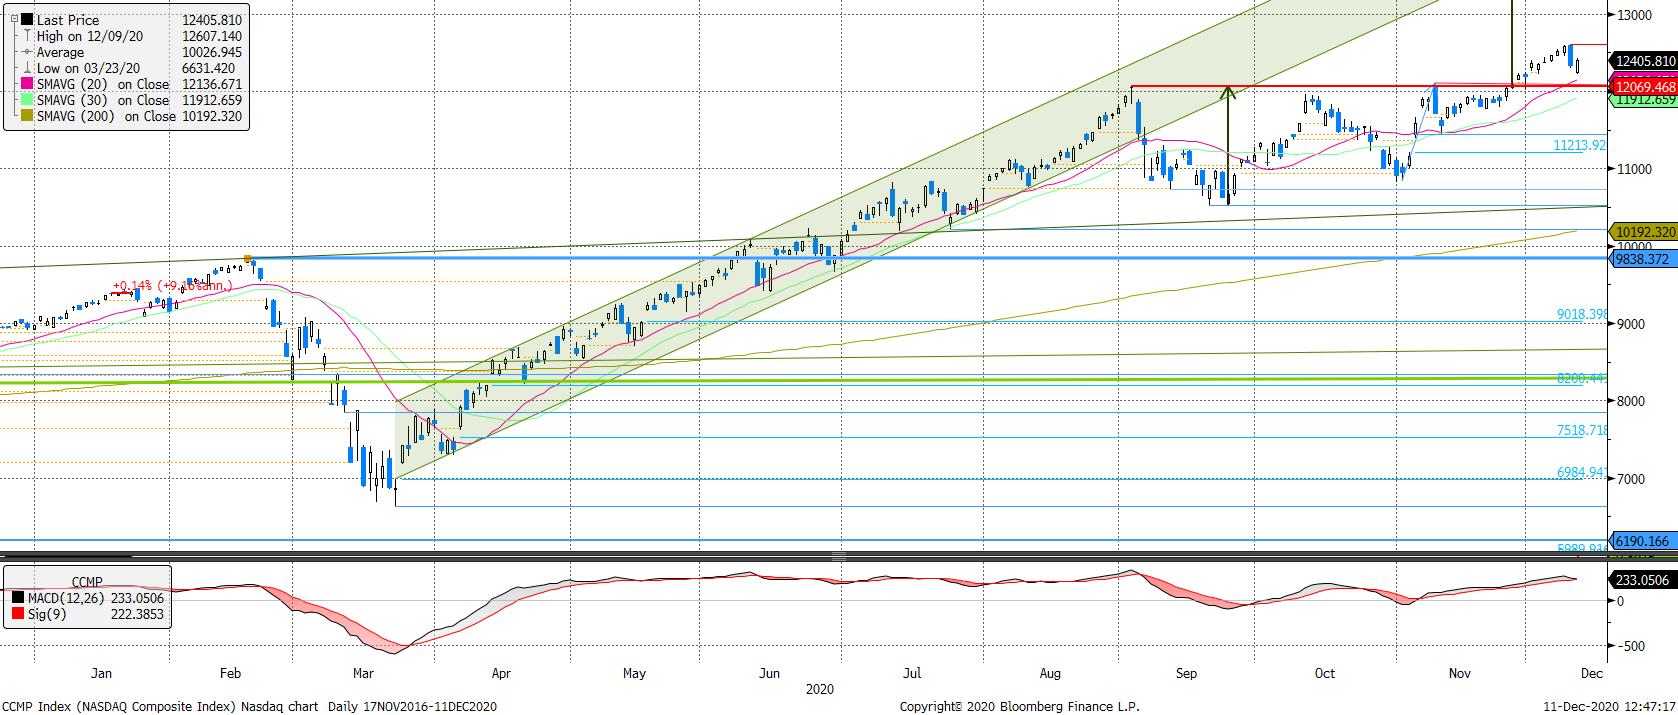Viewport: 1678px width, 715px height.
Task: Click the light green SMAVG (30) swatch
Action: 26,100
